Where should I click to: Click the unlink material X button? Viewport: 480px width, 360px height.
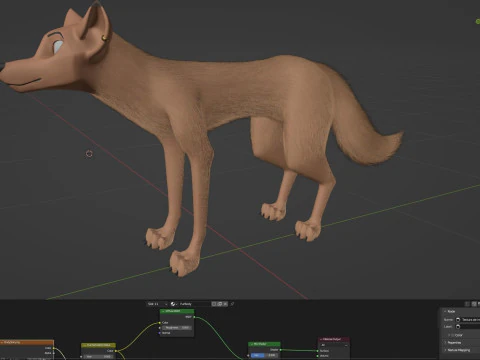tap(225, 304)
